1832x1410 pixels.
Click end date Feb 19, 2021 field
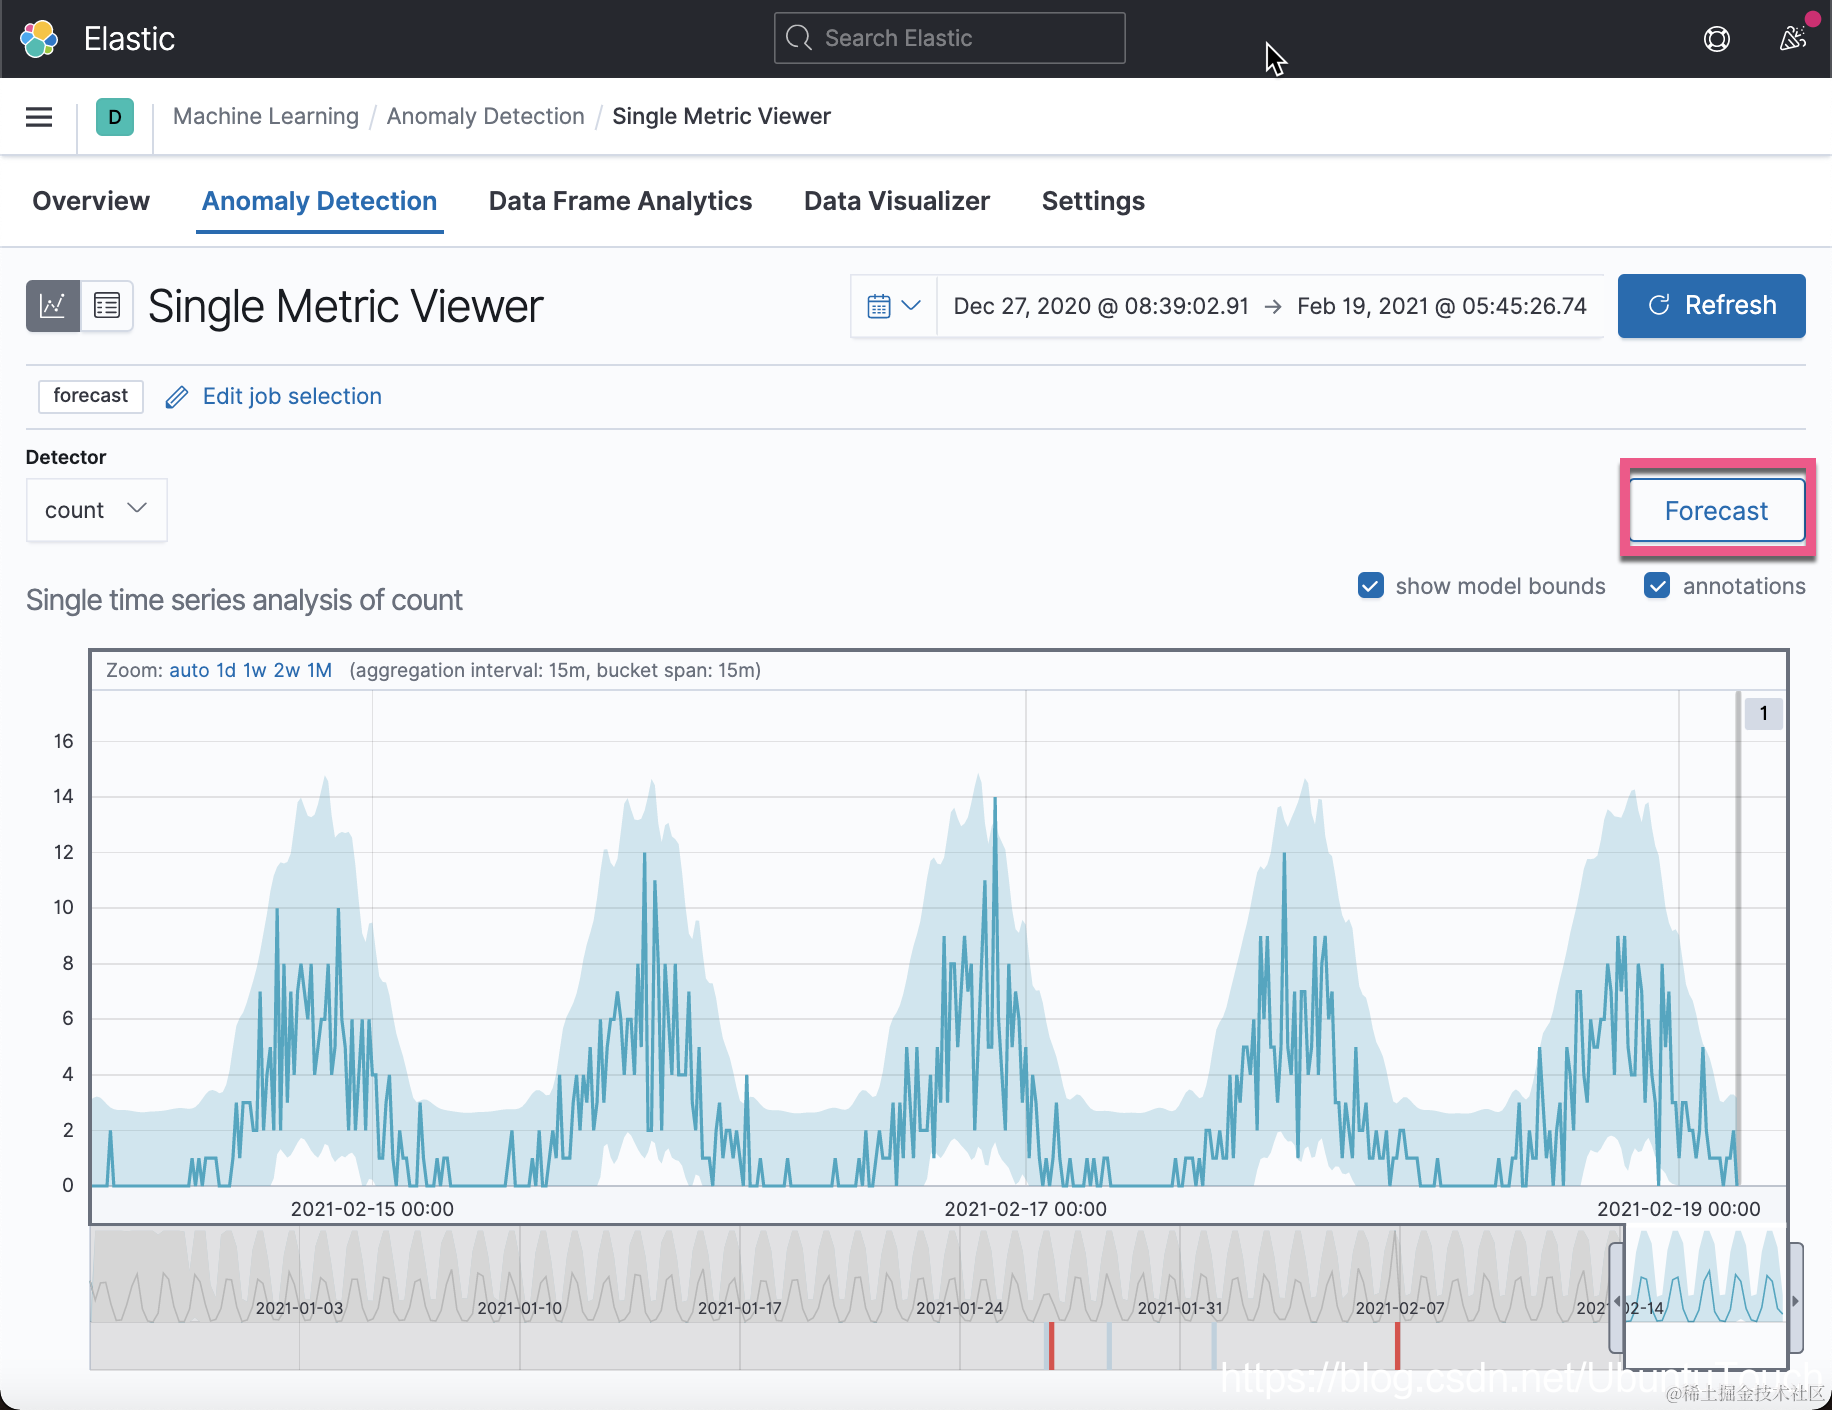pyautogui.click(x=1442, y=306)
